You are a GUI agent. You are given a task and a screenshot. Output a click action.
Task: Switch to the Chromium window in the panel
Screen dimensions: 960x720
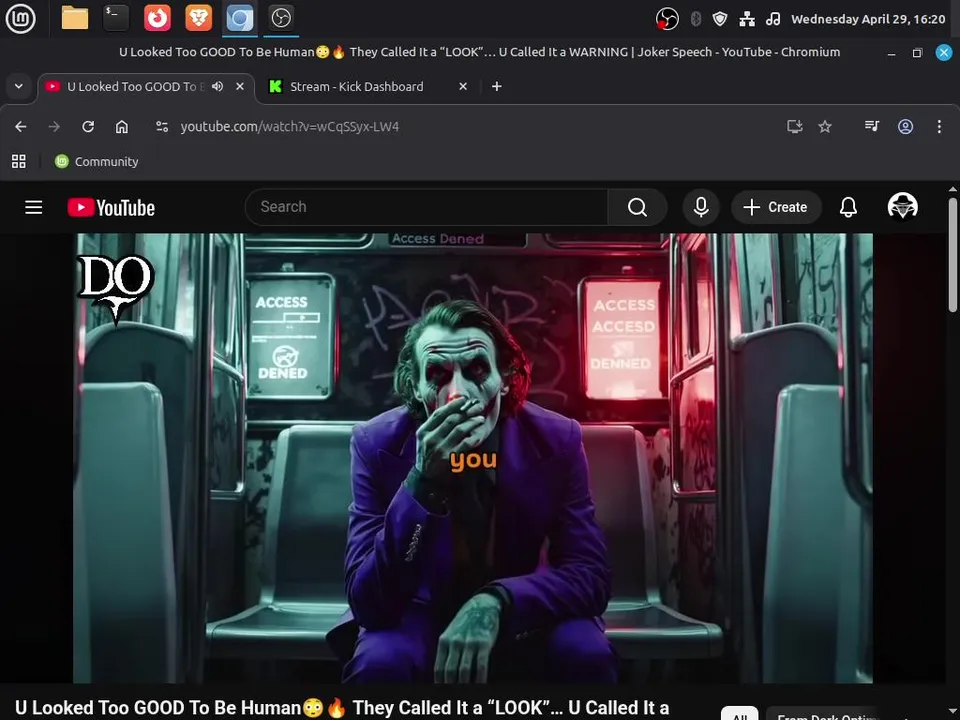coord(239,18)
